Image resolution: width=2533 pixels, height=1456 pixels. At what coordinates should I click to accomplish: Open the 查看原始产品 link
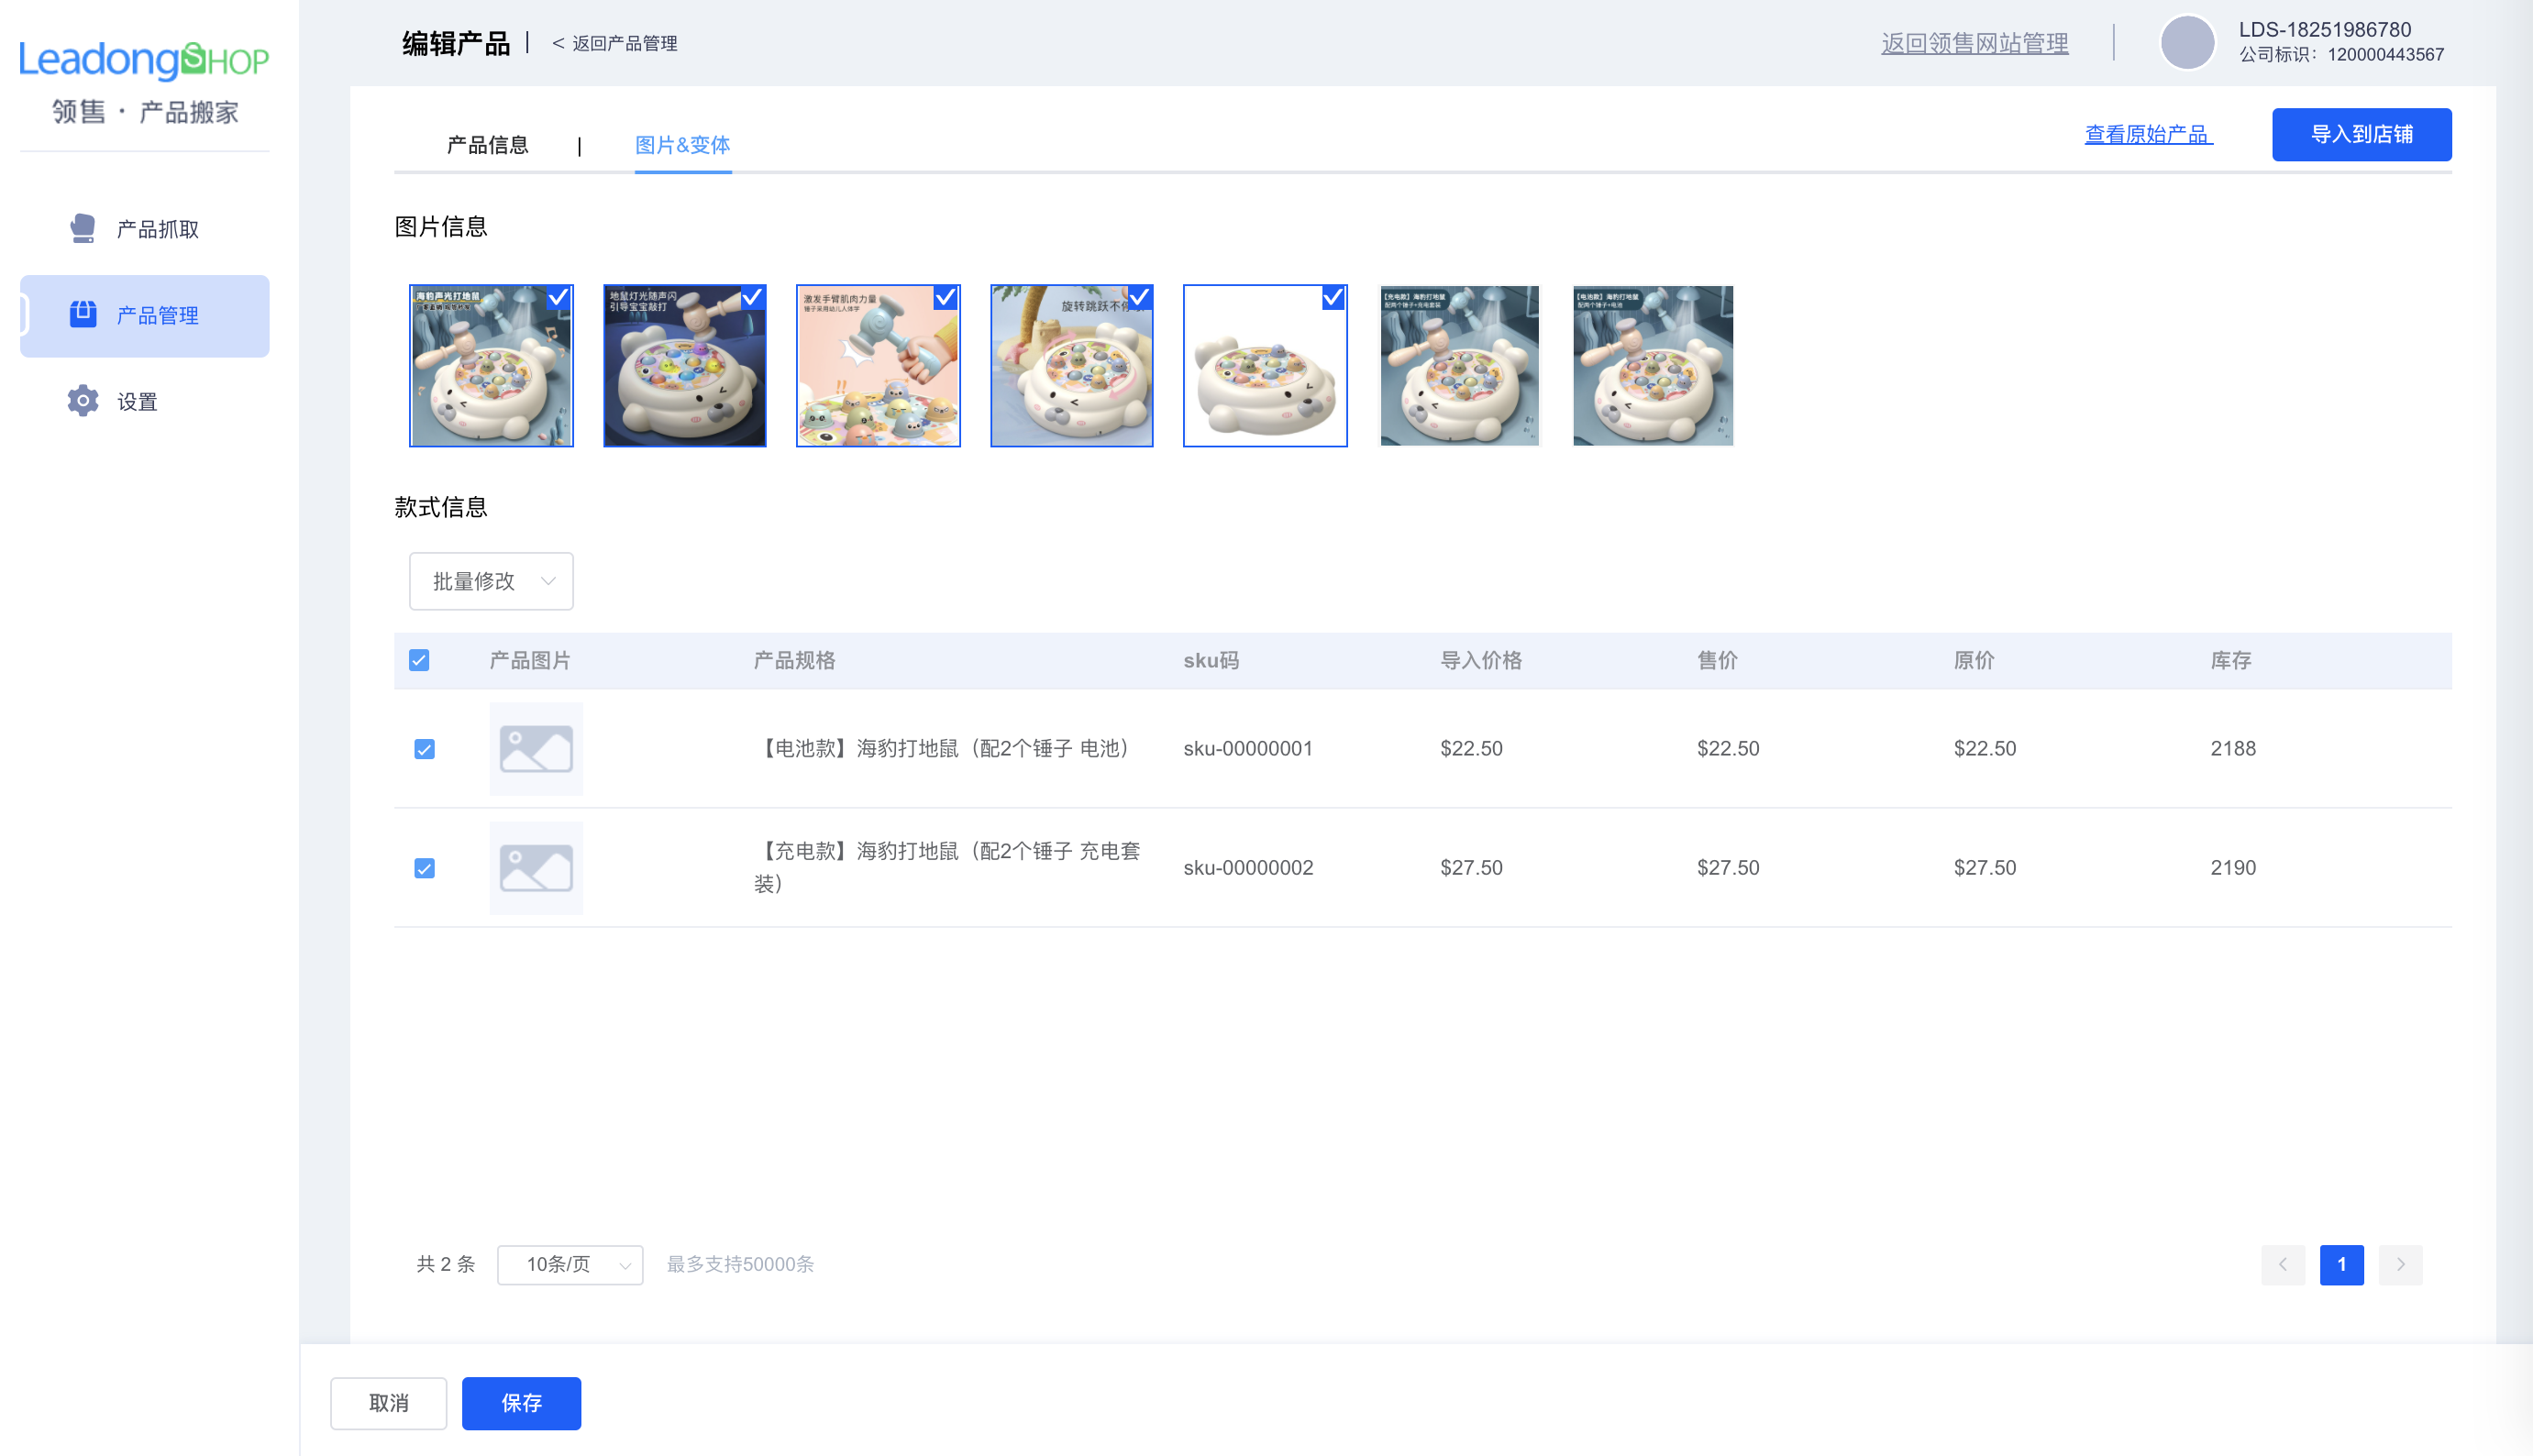tap(2148, 134)
